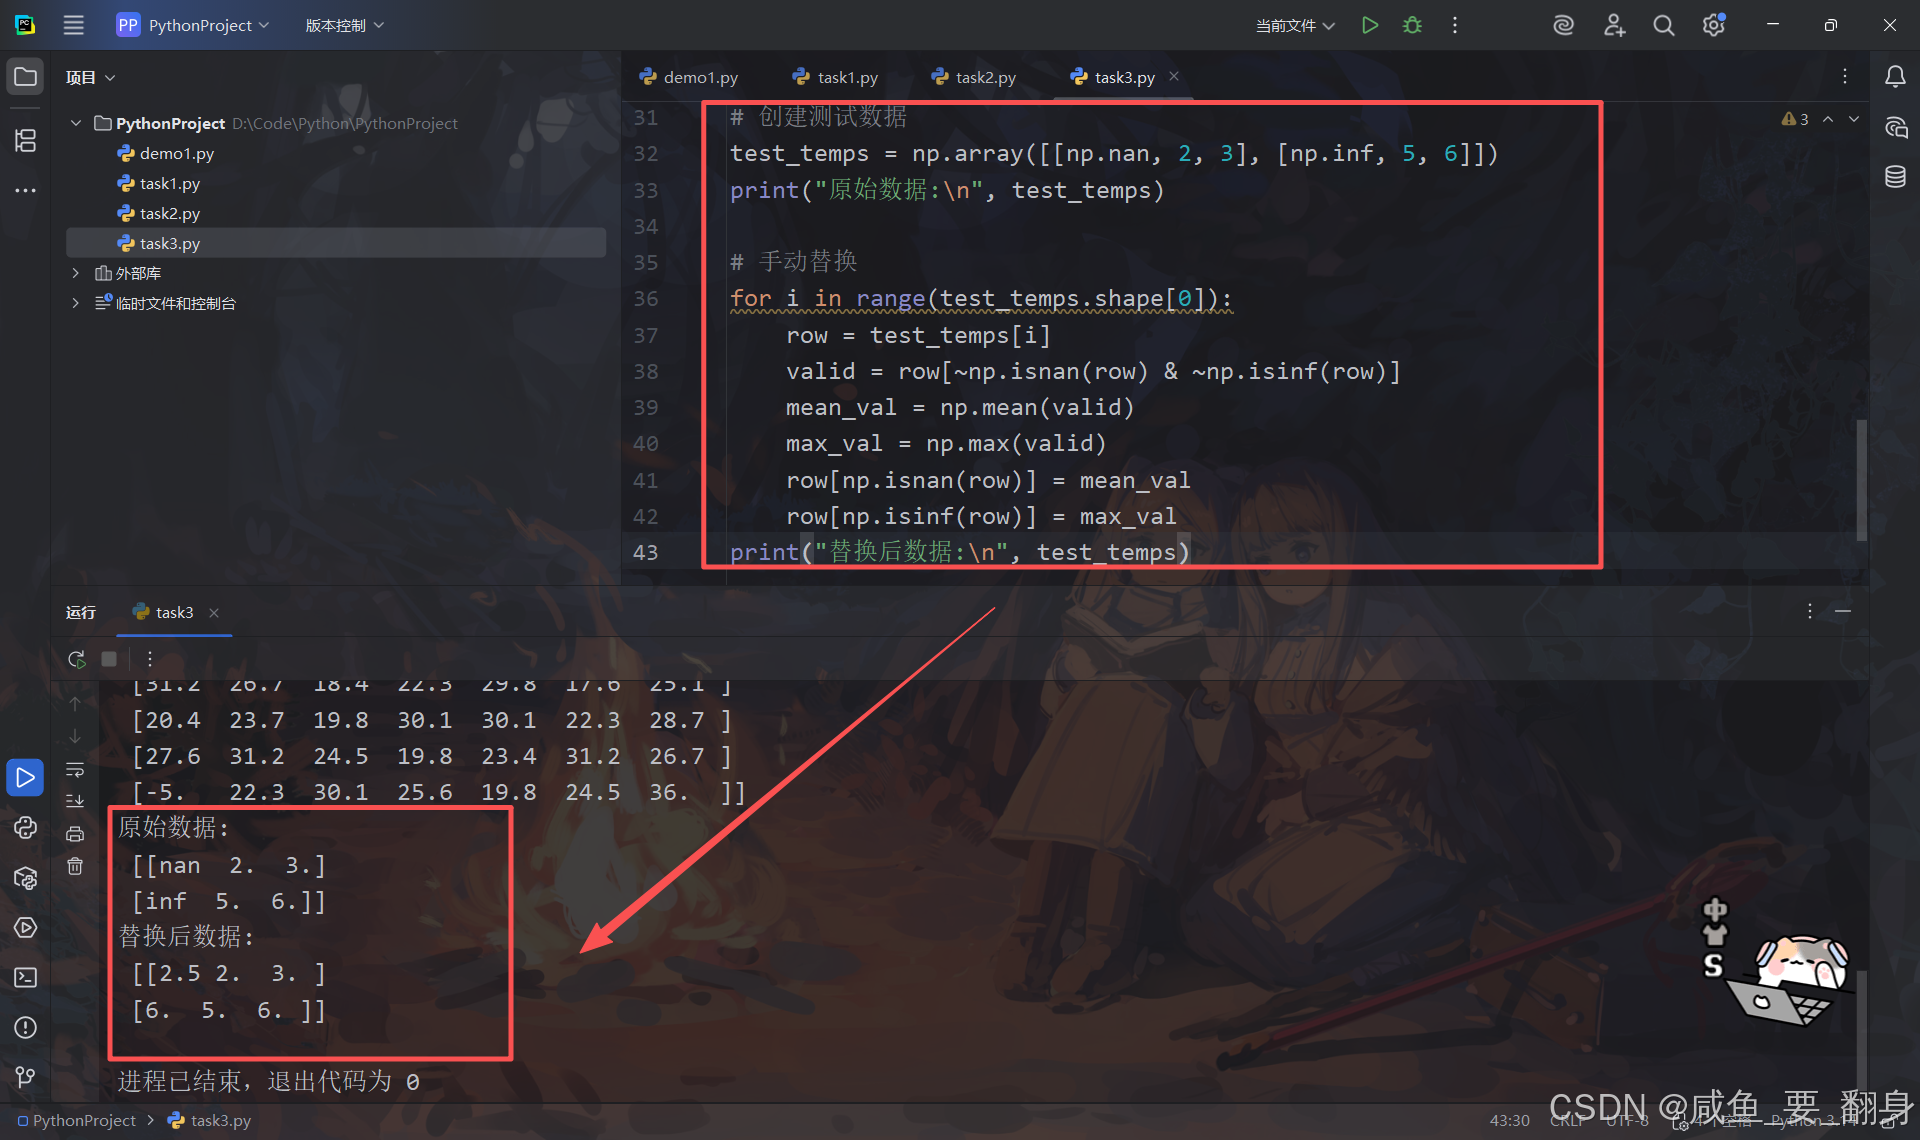Clear the console with trash icon
The height and width of the screenshot is (1140, 1920).
tap(75, 866)
